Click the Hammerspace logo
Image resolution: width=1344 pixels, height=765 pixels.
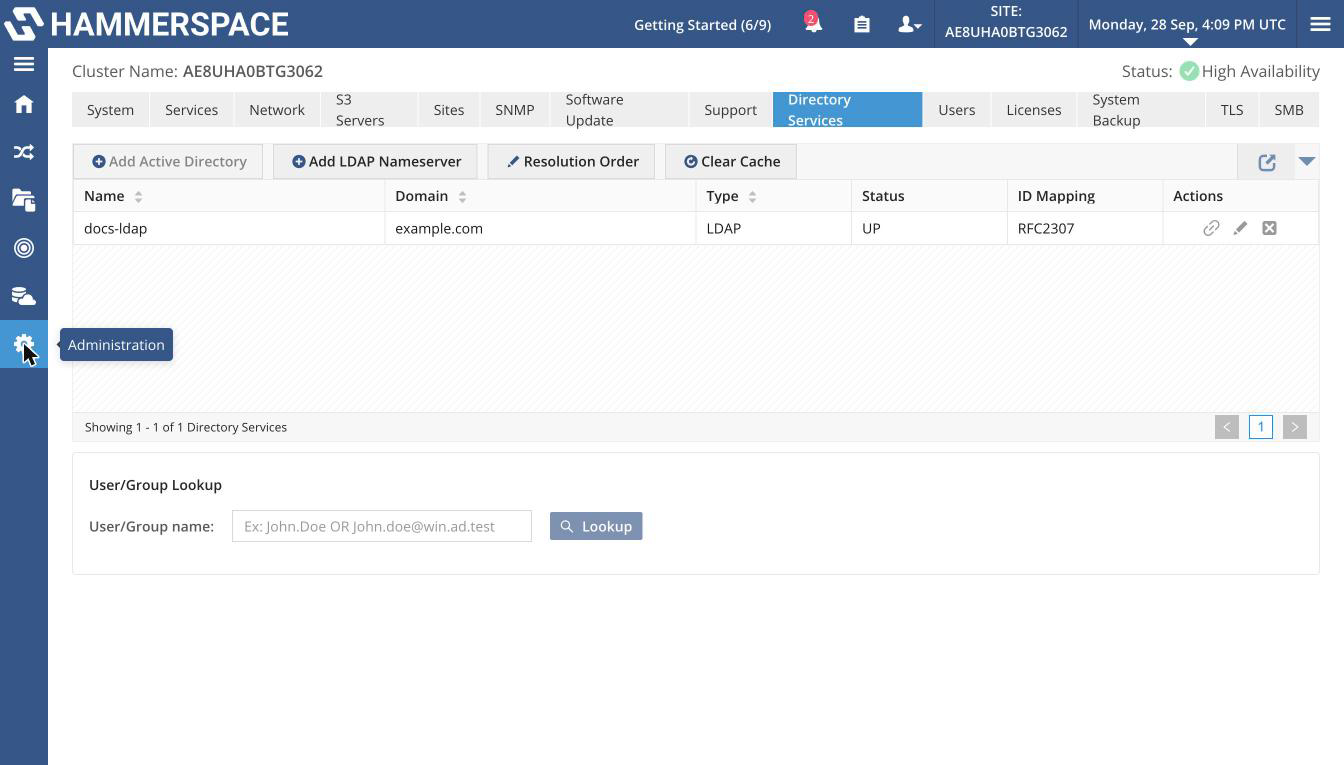(x=146, y=24)
